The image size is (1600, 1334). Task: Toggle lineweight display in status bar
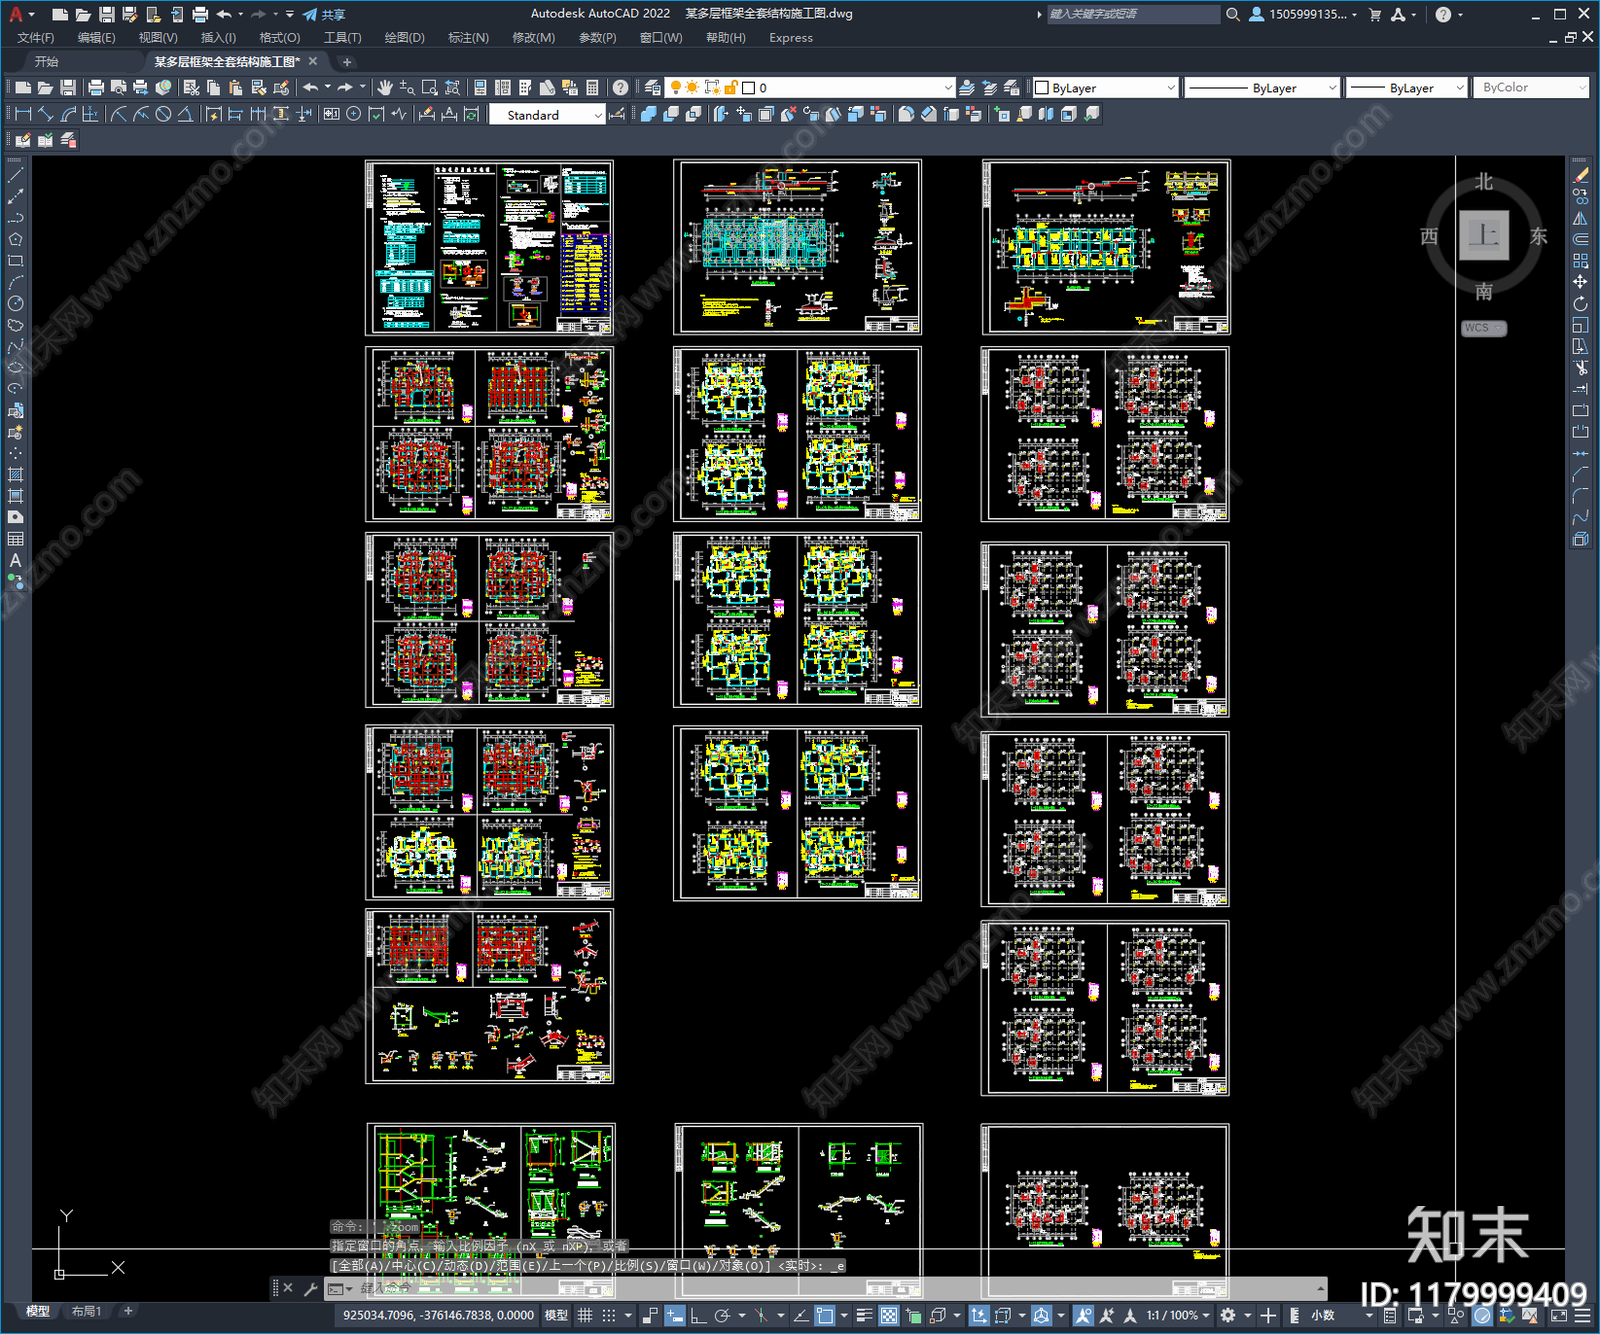click(x=865, y=1315)
